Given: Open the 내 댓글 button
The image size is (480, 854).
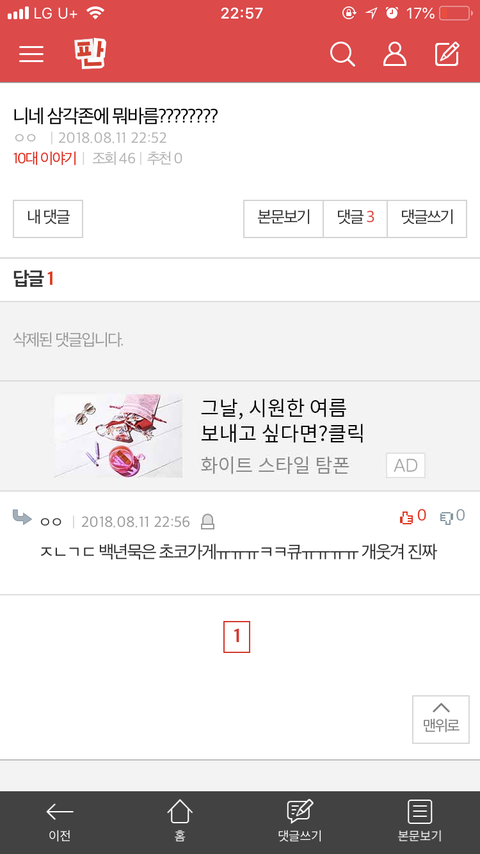Looking at the screenshot, I should (48, 219).
